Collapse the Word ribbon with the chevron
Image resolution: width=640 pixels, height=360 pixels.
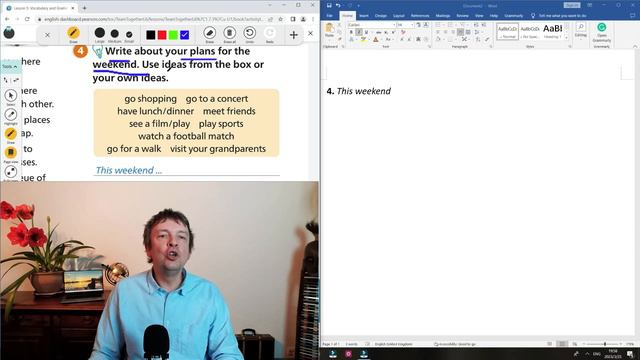click(635, 47)
